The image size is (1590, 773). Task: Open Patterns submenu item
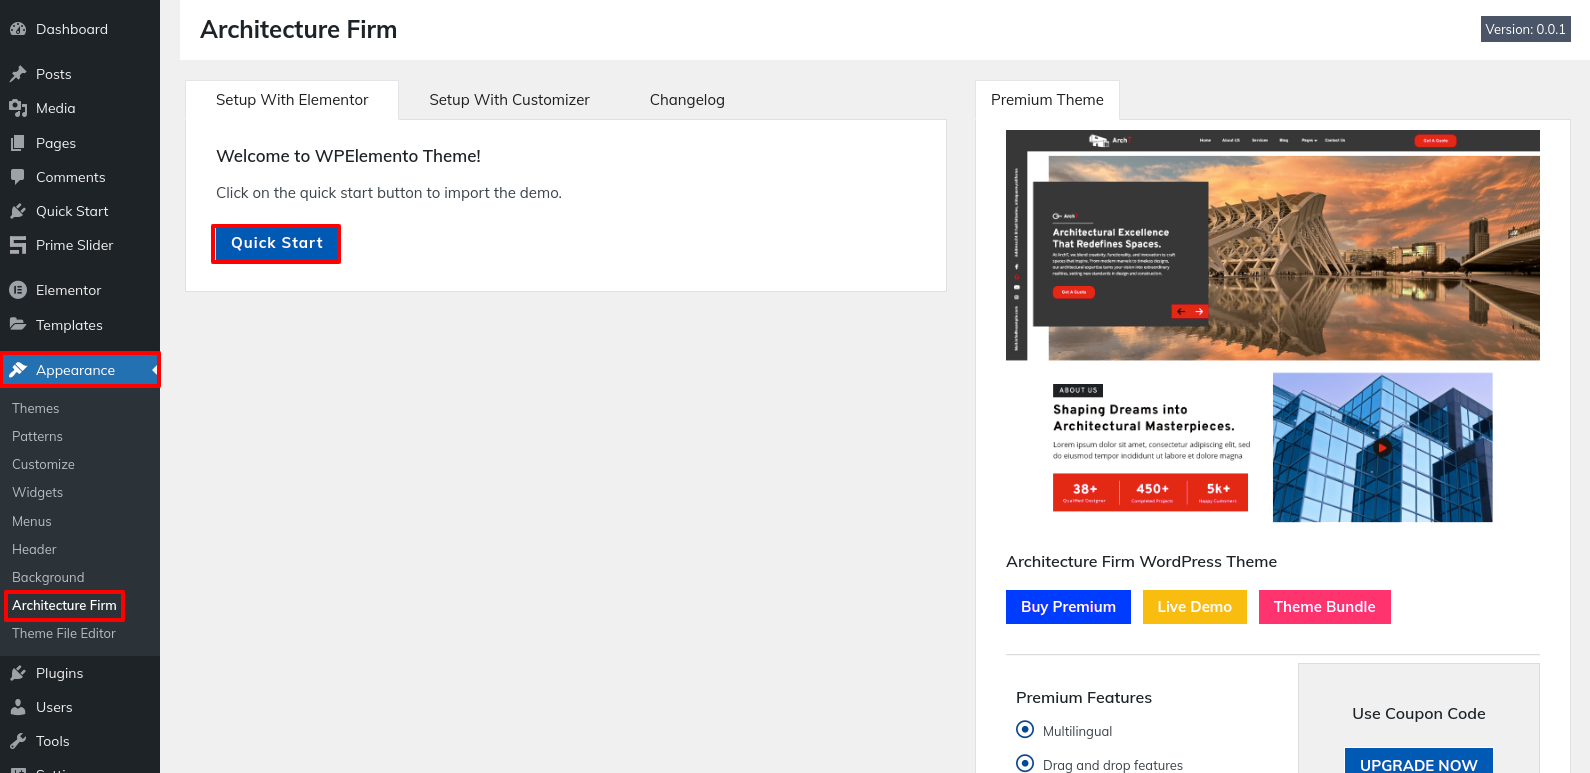37,436
